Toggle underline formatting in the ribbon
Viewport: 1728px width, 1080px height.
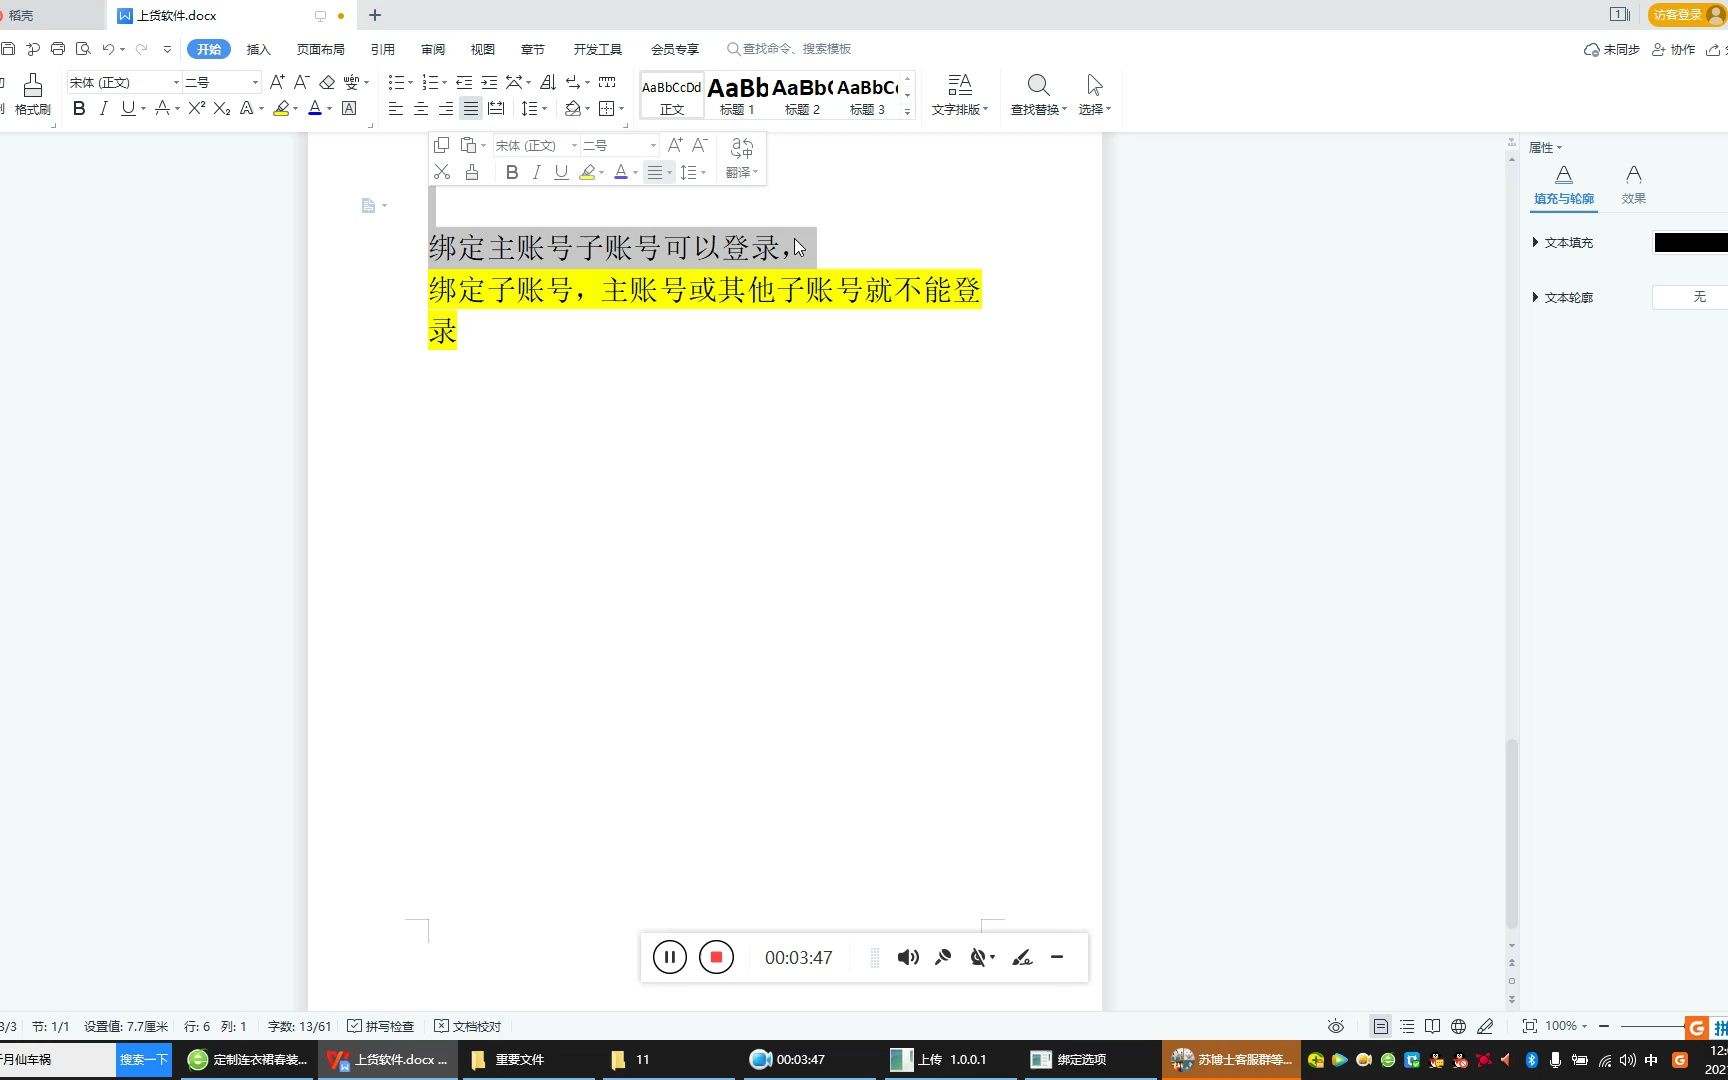[127, 108]
